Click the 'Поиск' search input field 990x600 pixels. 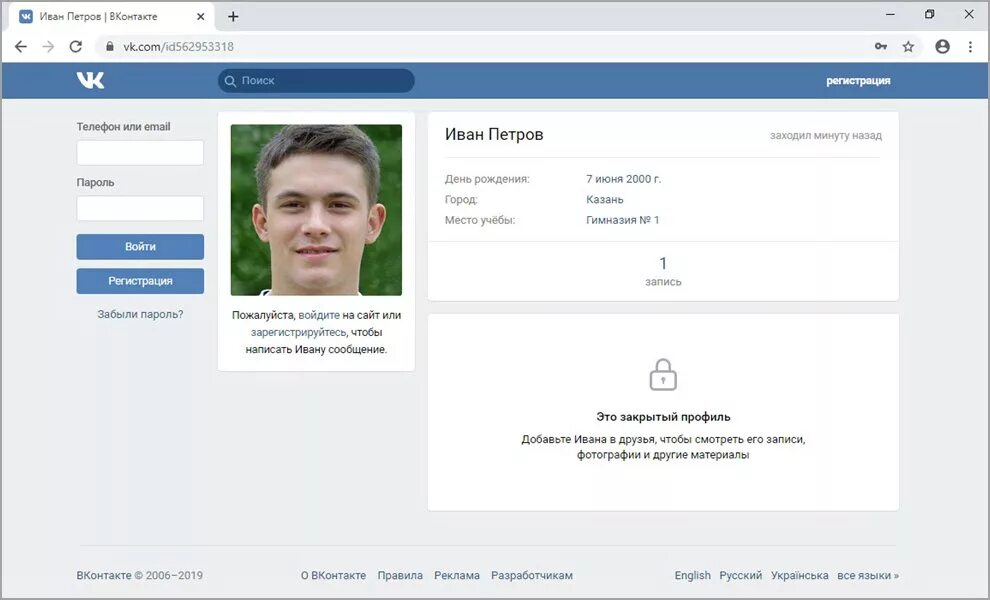[x=320, y=80]
